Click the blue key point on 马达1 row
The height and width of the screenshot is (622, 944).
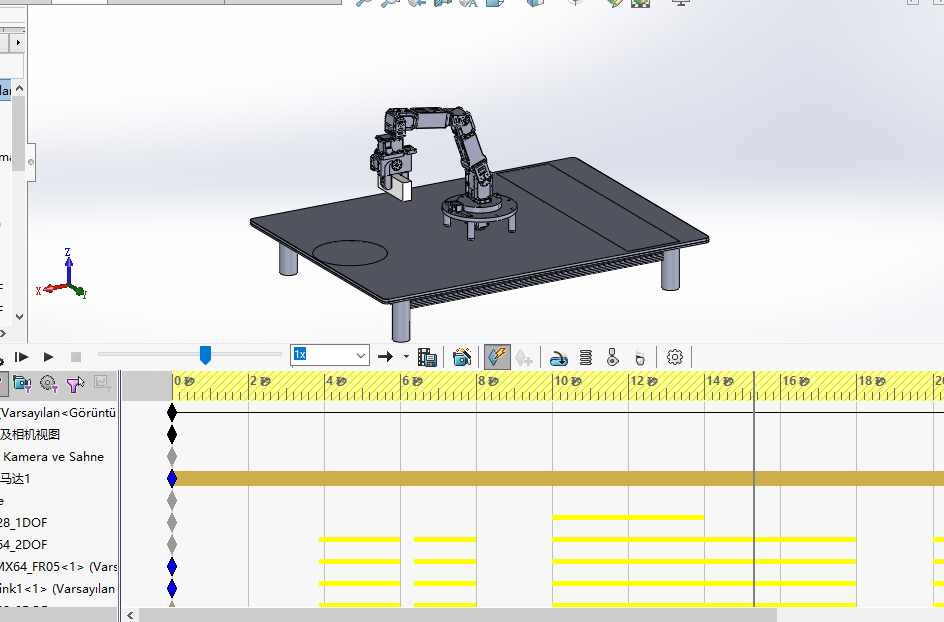(x=172, y=479)
